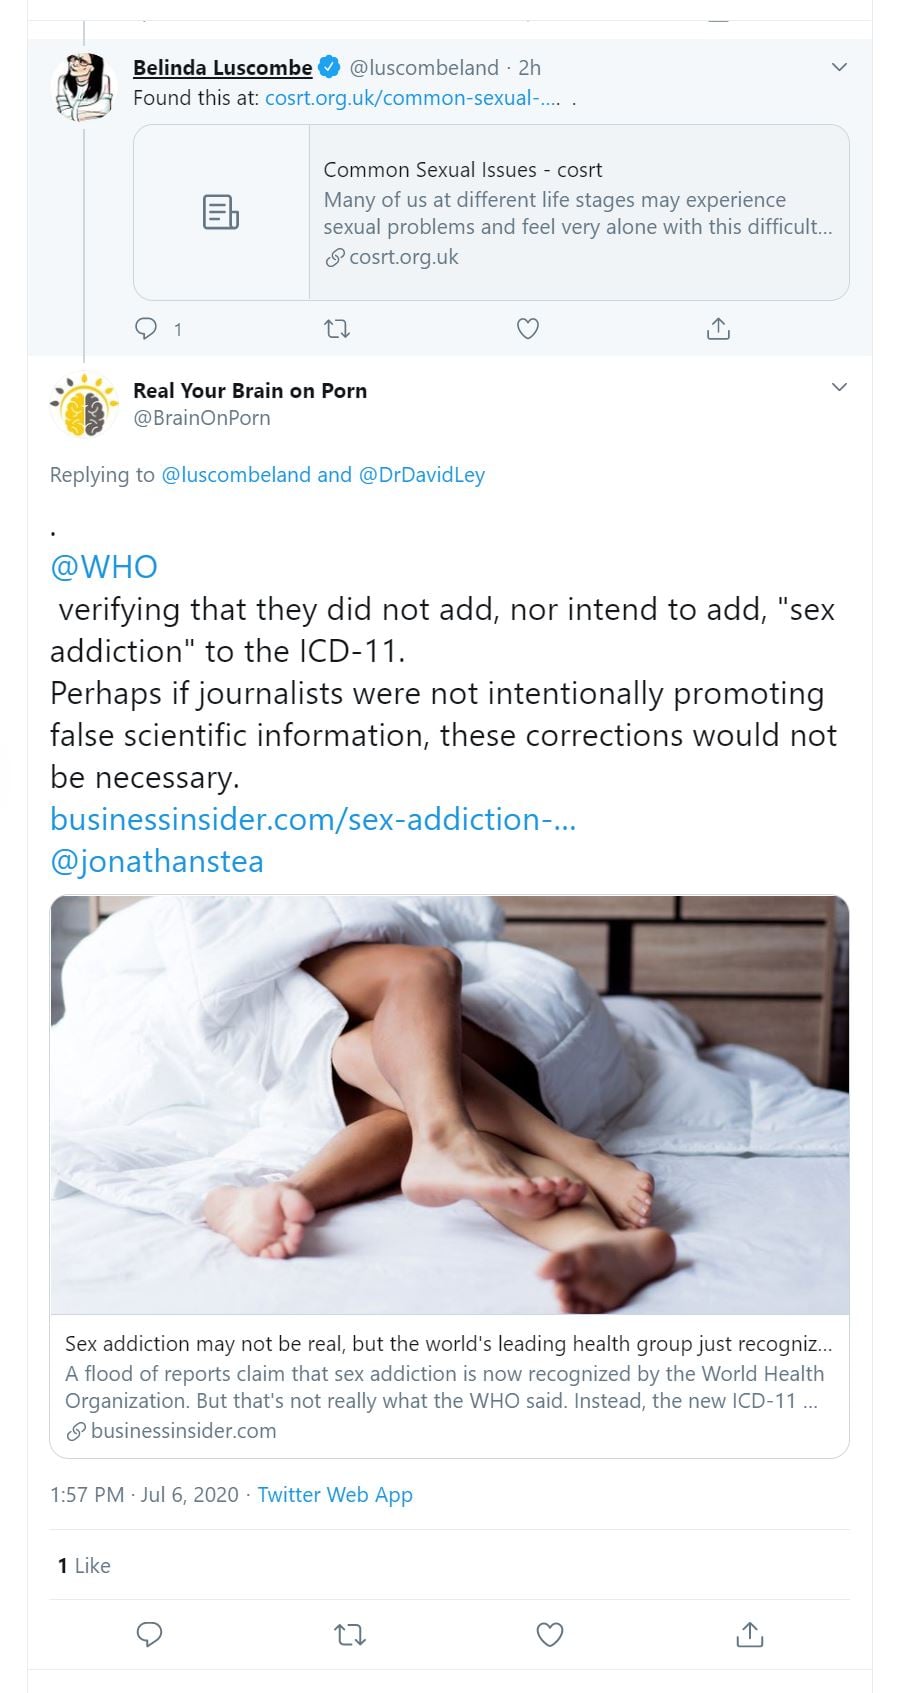Like Belinda Luscombe's tweet
The width and height of the screenshot is (906, 1693).
(528, 328)
